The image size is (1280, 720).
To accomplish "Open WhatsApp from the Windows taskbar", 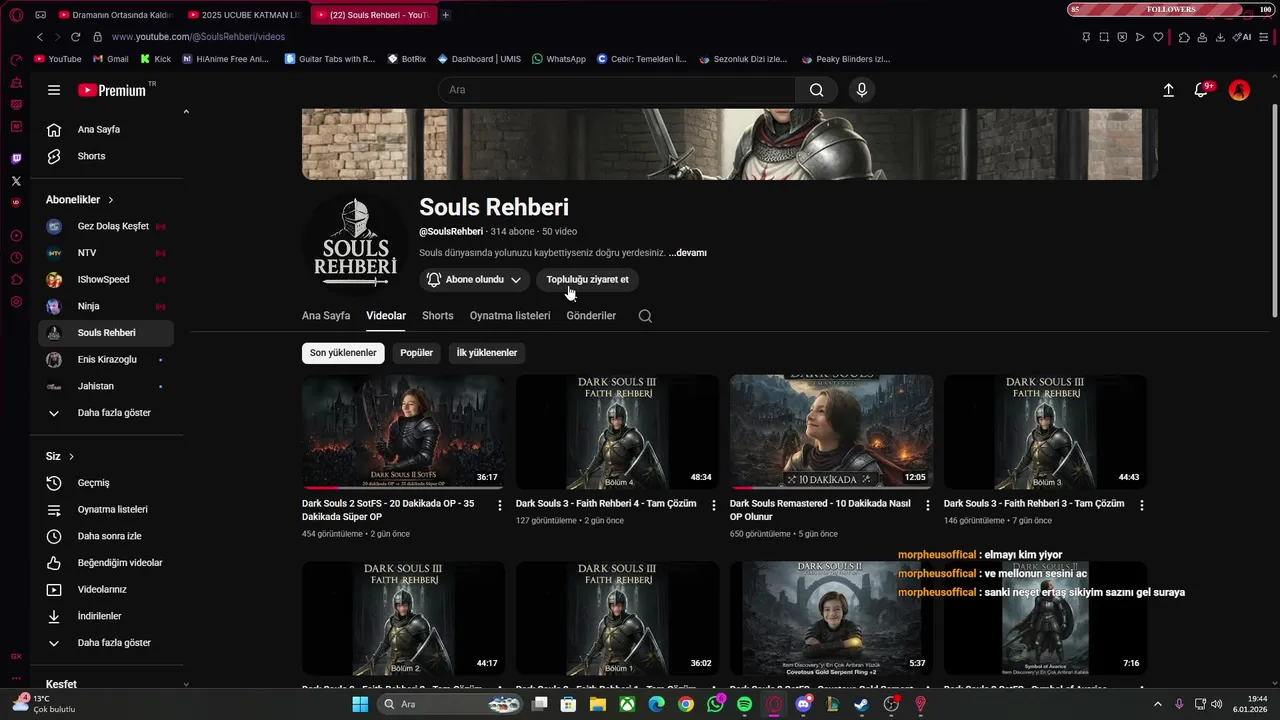I will point(715,705).
